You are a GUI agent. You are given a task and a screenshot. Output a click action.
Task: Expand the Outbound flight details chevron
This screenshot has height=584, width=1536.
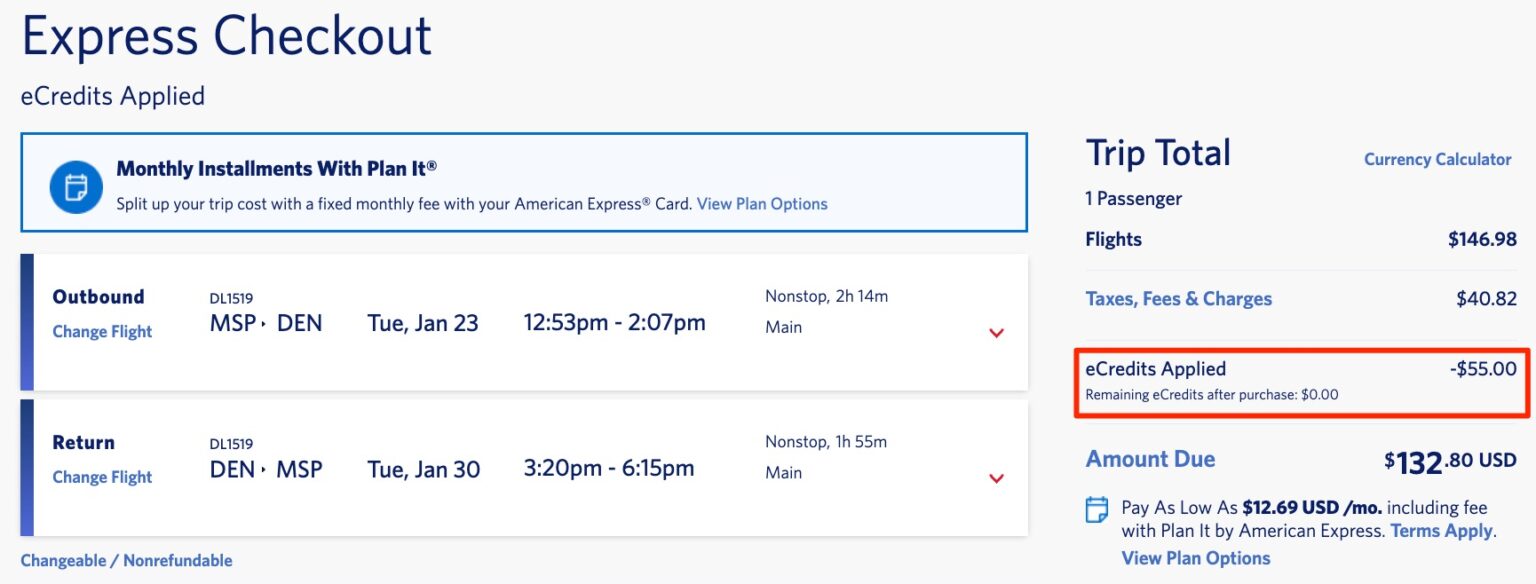[x=996, y=332]
